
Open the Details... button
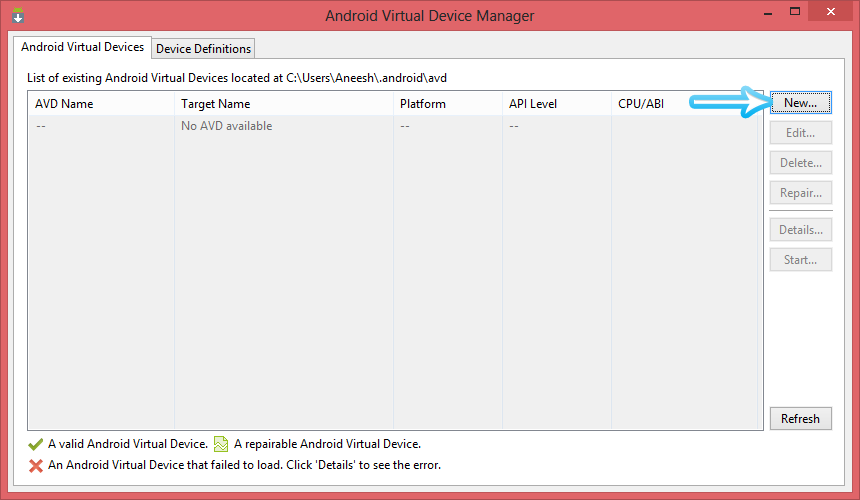point(800,230)
